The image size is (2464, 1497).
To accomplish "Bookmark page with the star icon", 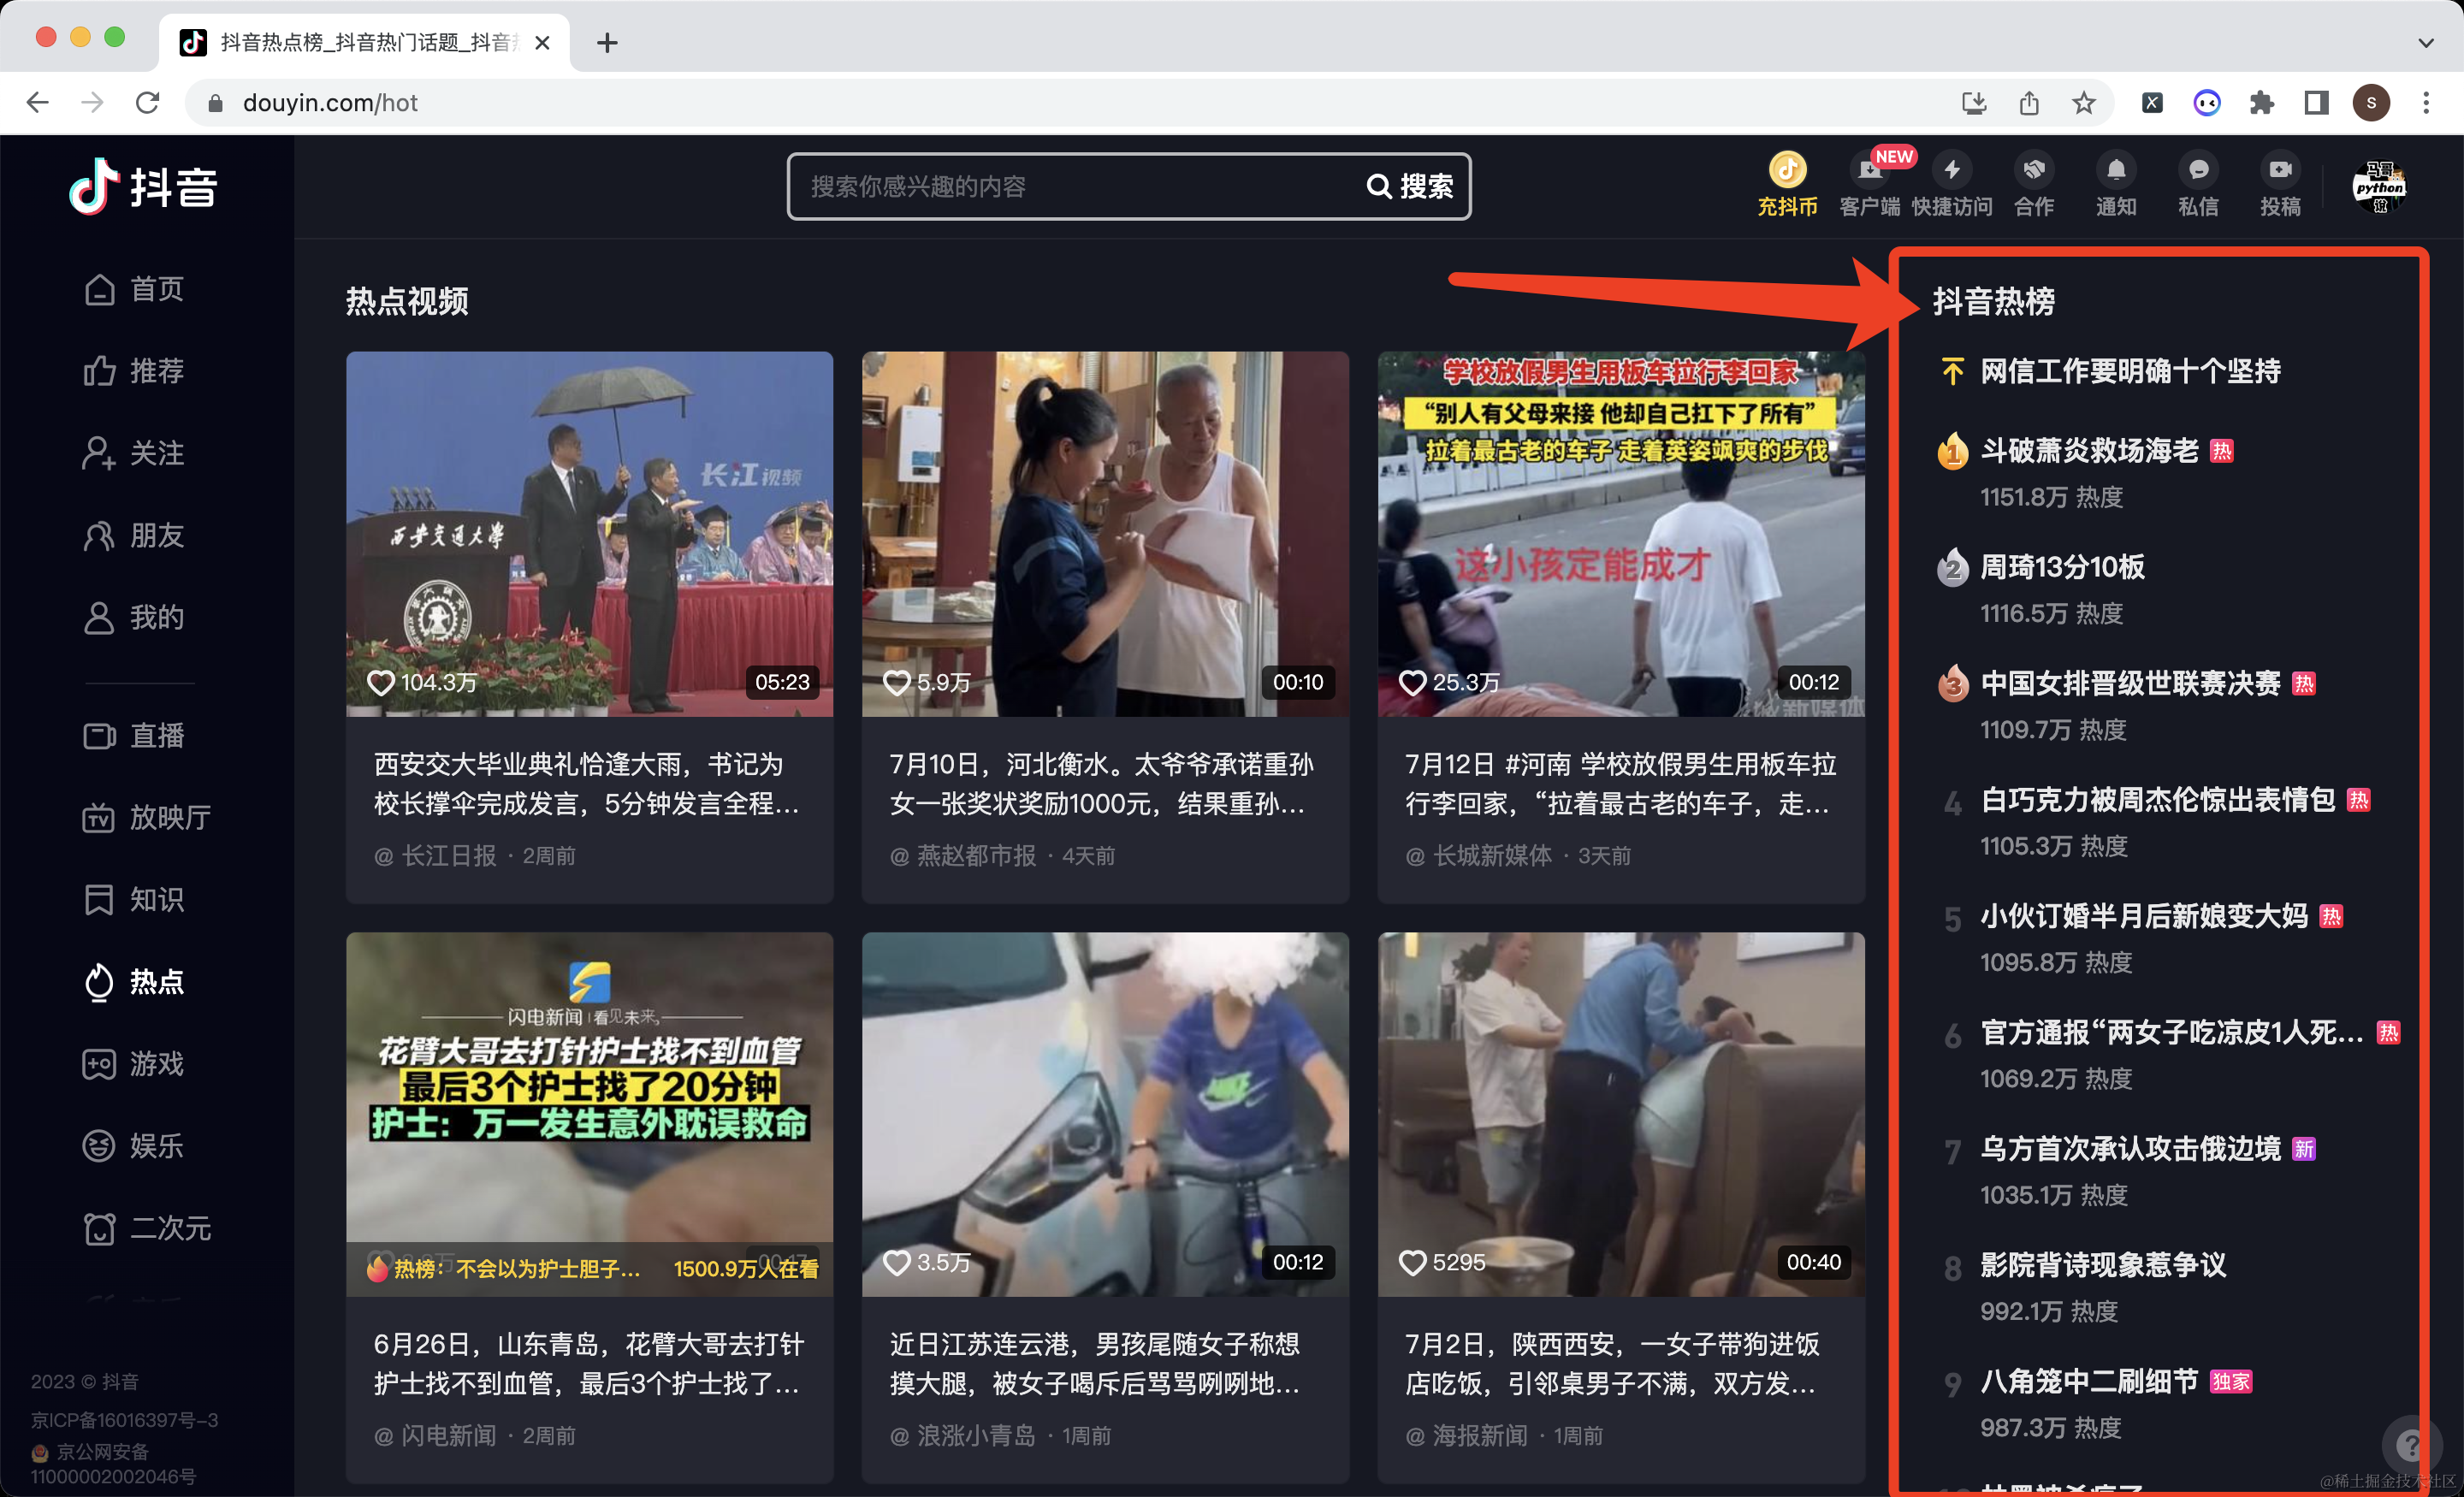I will coord(2084,103).
